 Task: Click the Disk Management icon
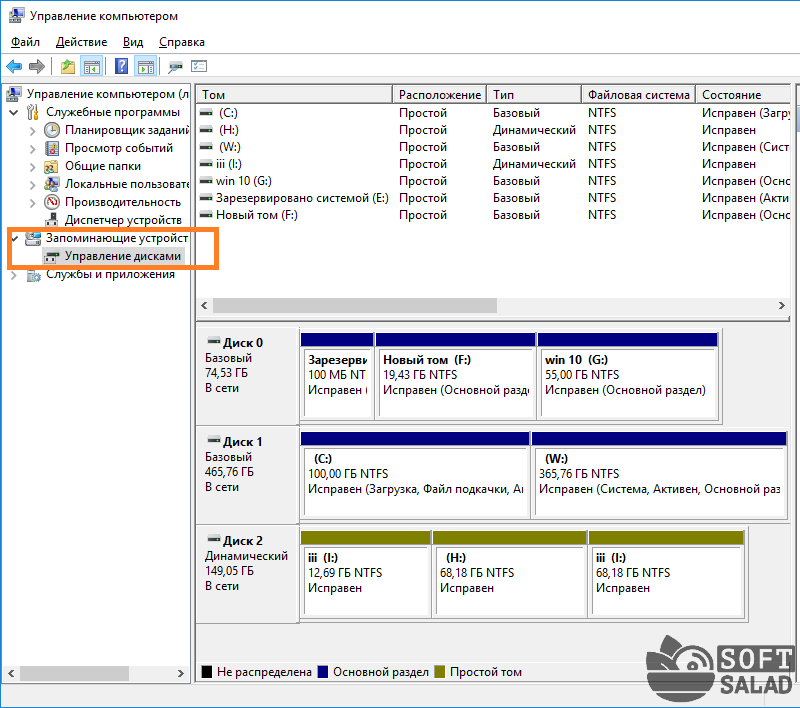[52, 256]
